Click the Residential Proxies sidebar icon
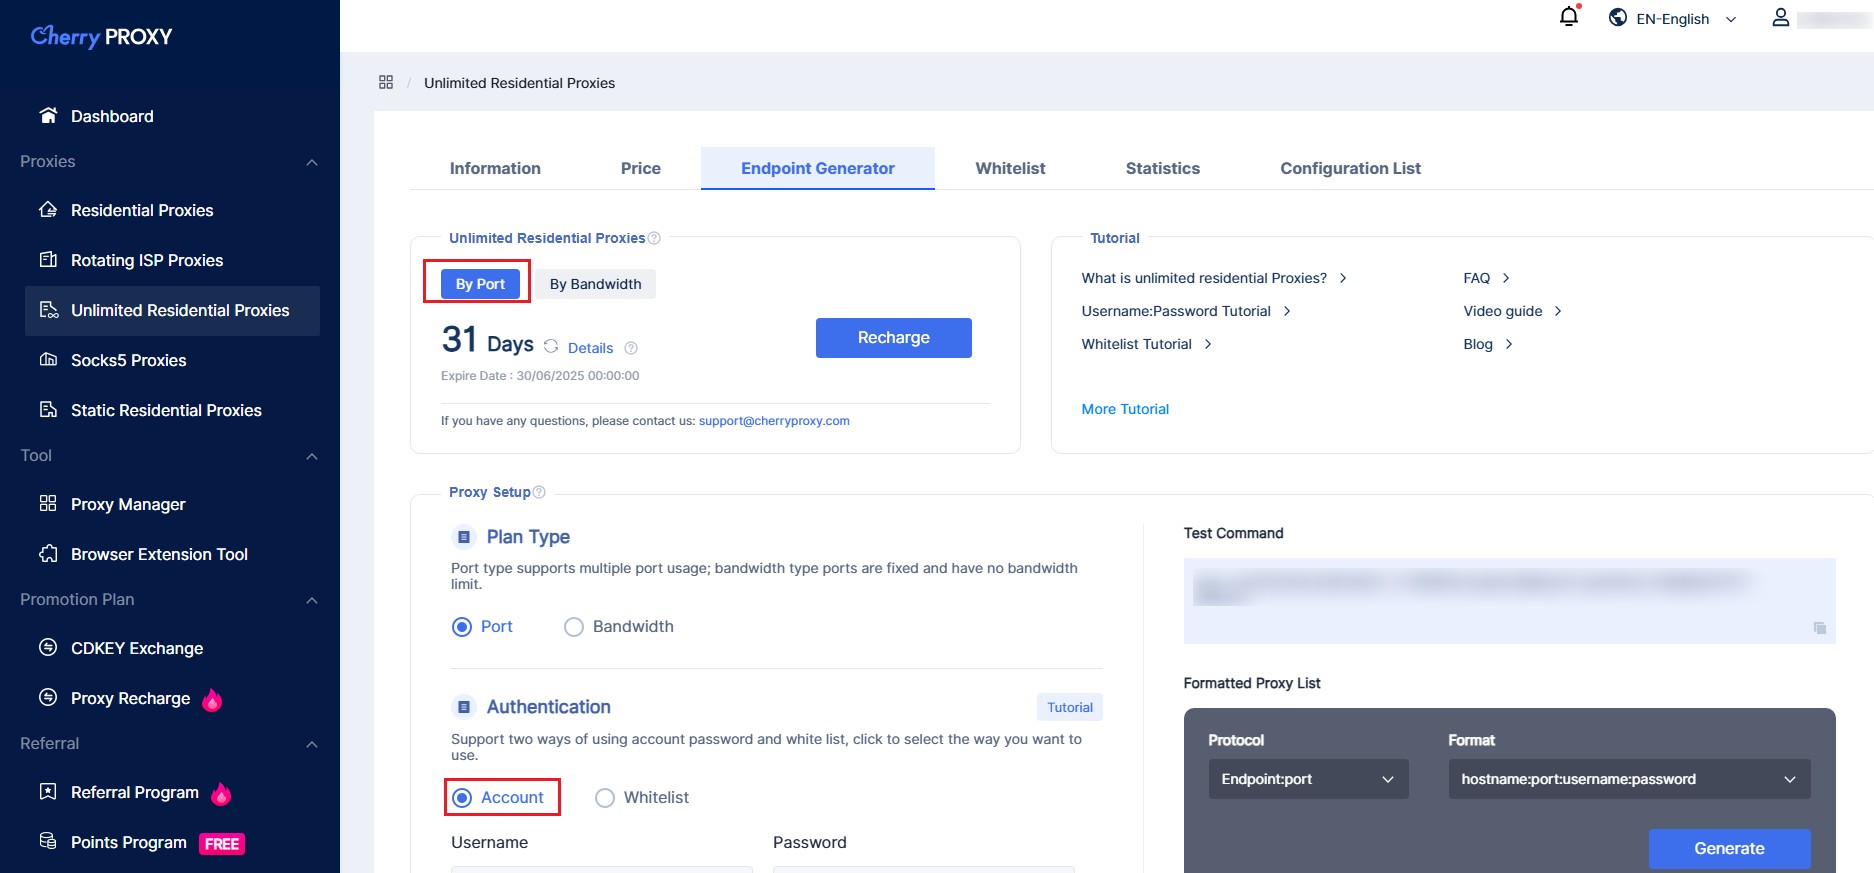Image resolution: width=1874 pixels, height=873 pixels. 48,209
